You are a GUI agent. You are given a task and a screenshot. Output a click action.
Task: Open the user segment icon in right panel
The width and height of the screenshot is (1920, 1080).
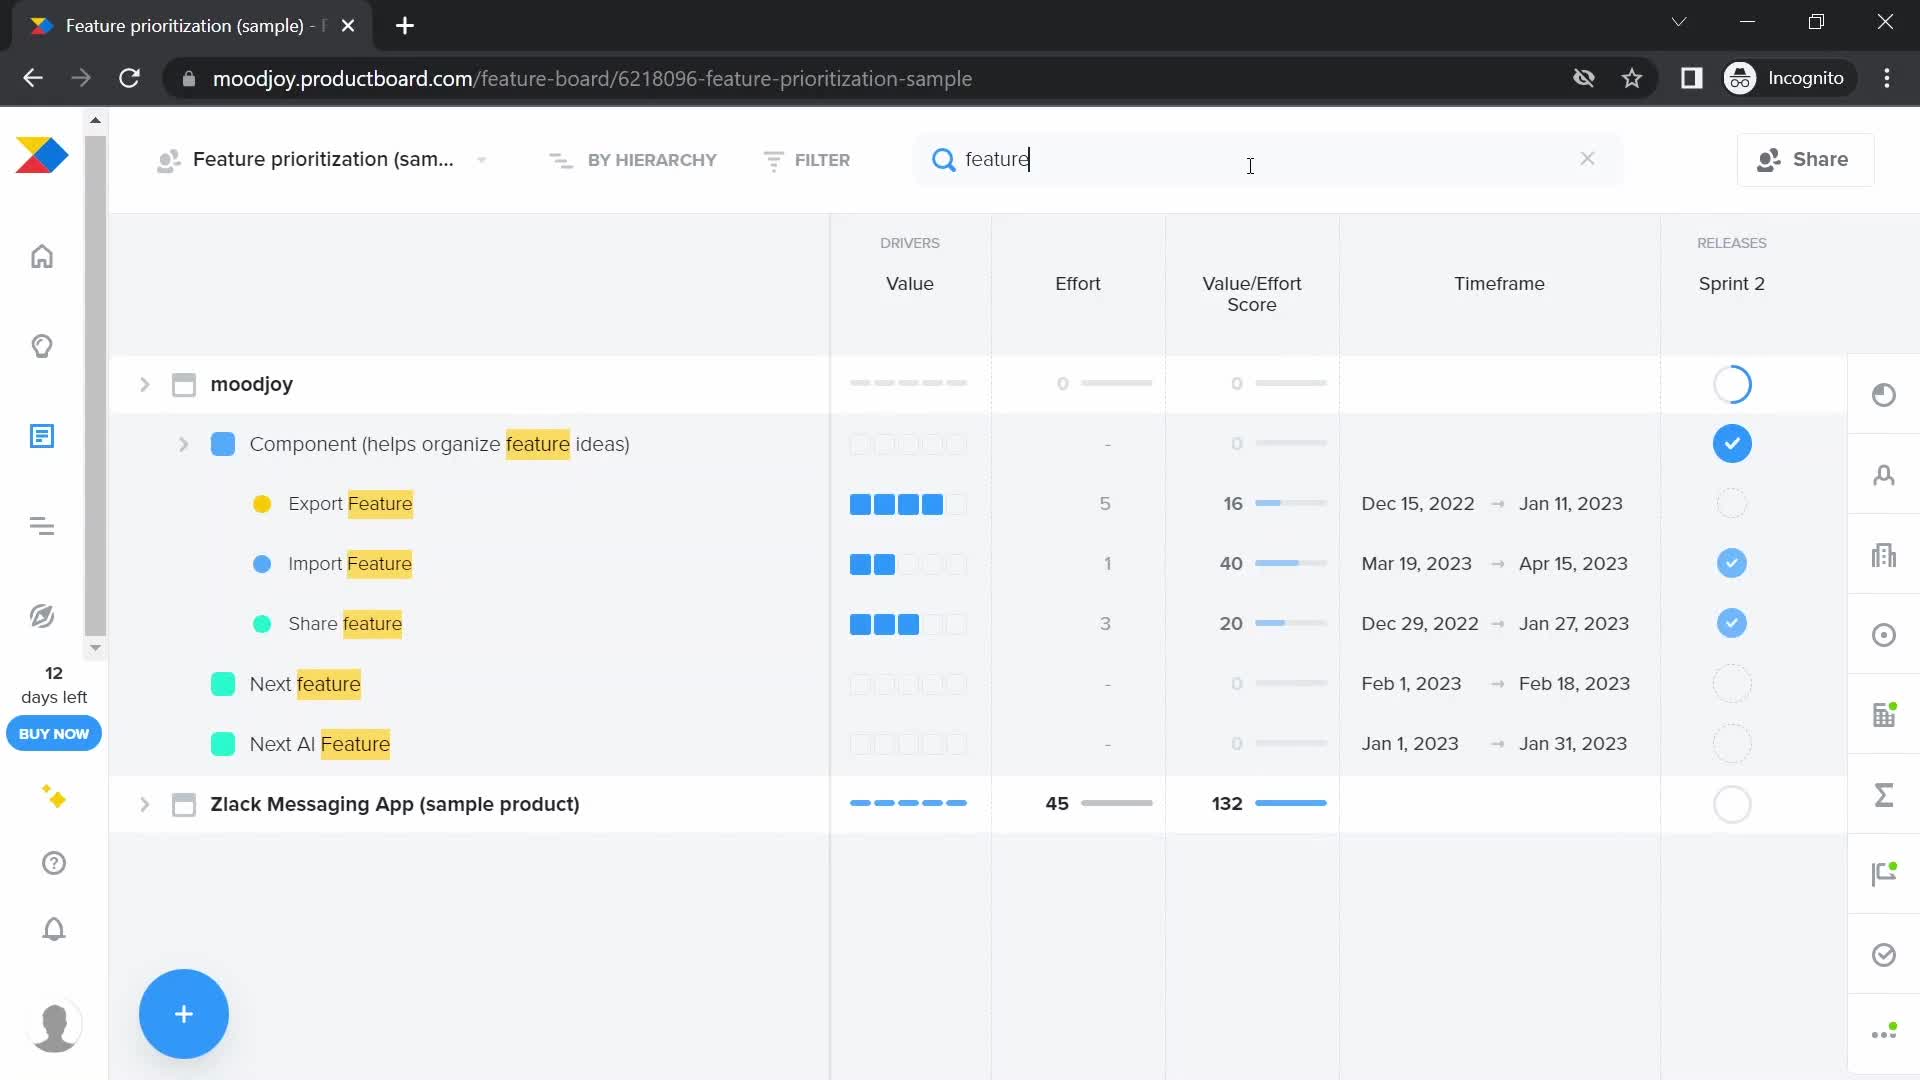tap(1884, 475)
